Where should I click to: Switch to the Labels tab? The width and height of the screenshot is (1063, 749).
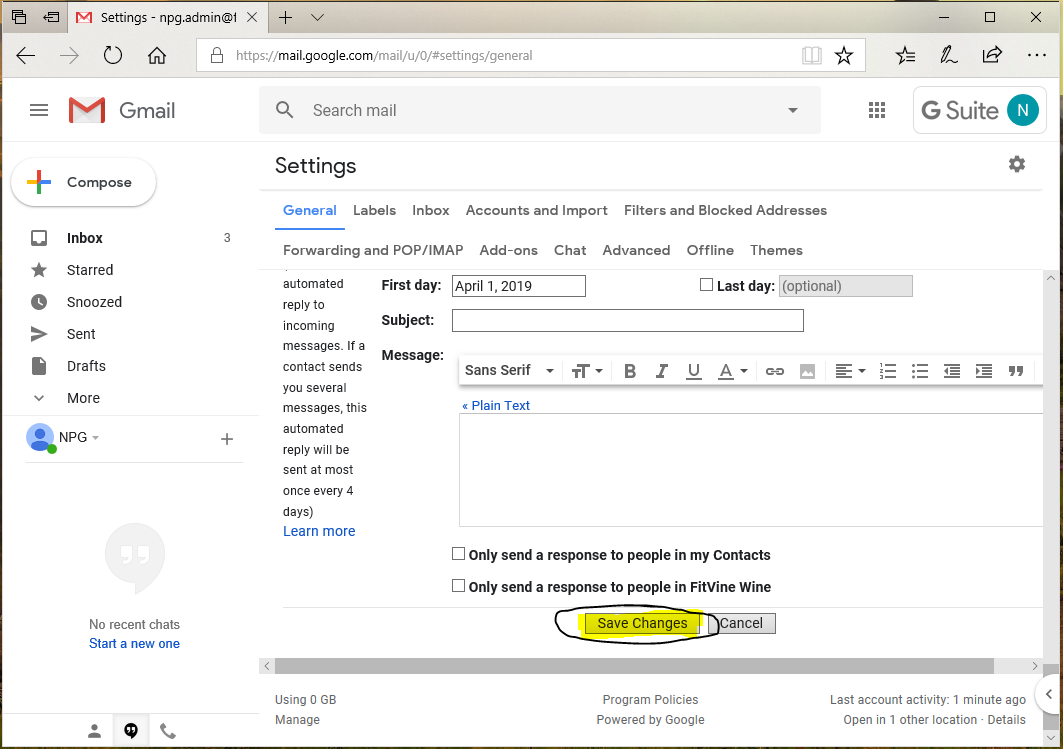[x=374, y=210]
